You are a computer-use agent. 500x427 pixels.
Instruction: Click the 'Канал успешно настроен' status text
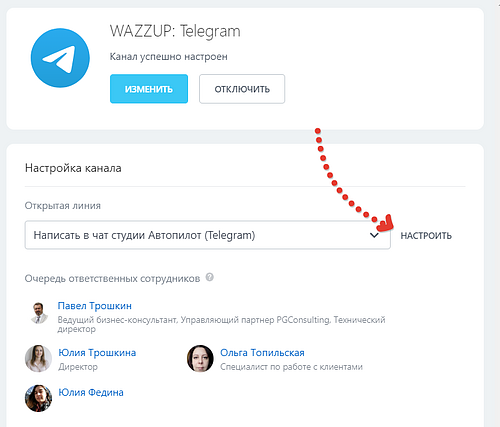[x=169, y=57]
